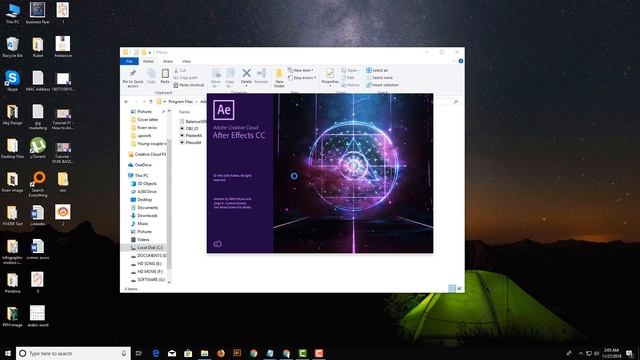Click the Windows Start button
Image resolution: width=640 pixels, height=360 pixels.
pyautogui.click(x=8, y=353)
